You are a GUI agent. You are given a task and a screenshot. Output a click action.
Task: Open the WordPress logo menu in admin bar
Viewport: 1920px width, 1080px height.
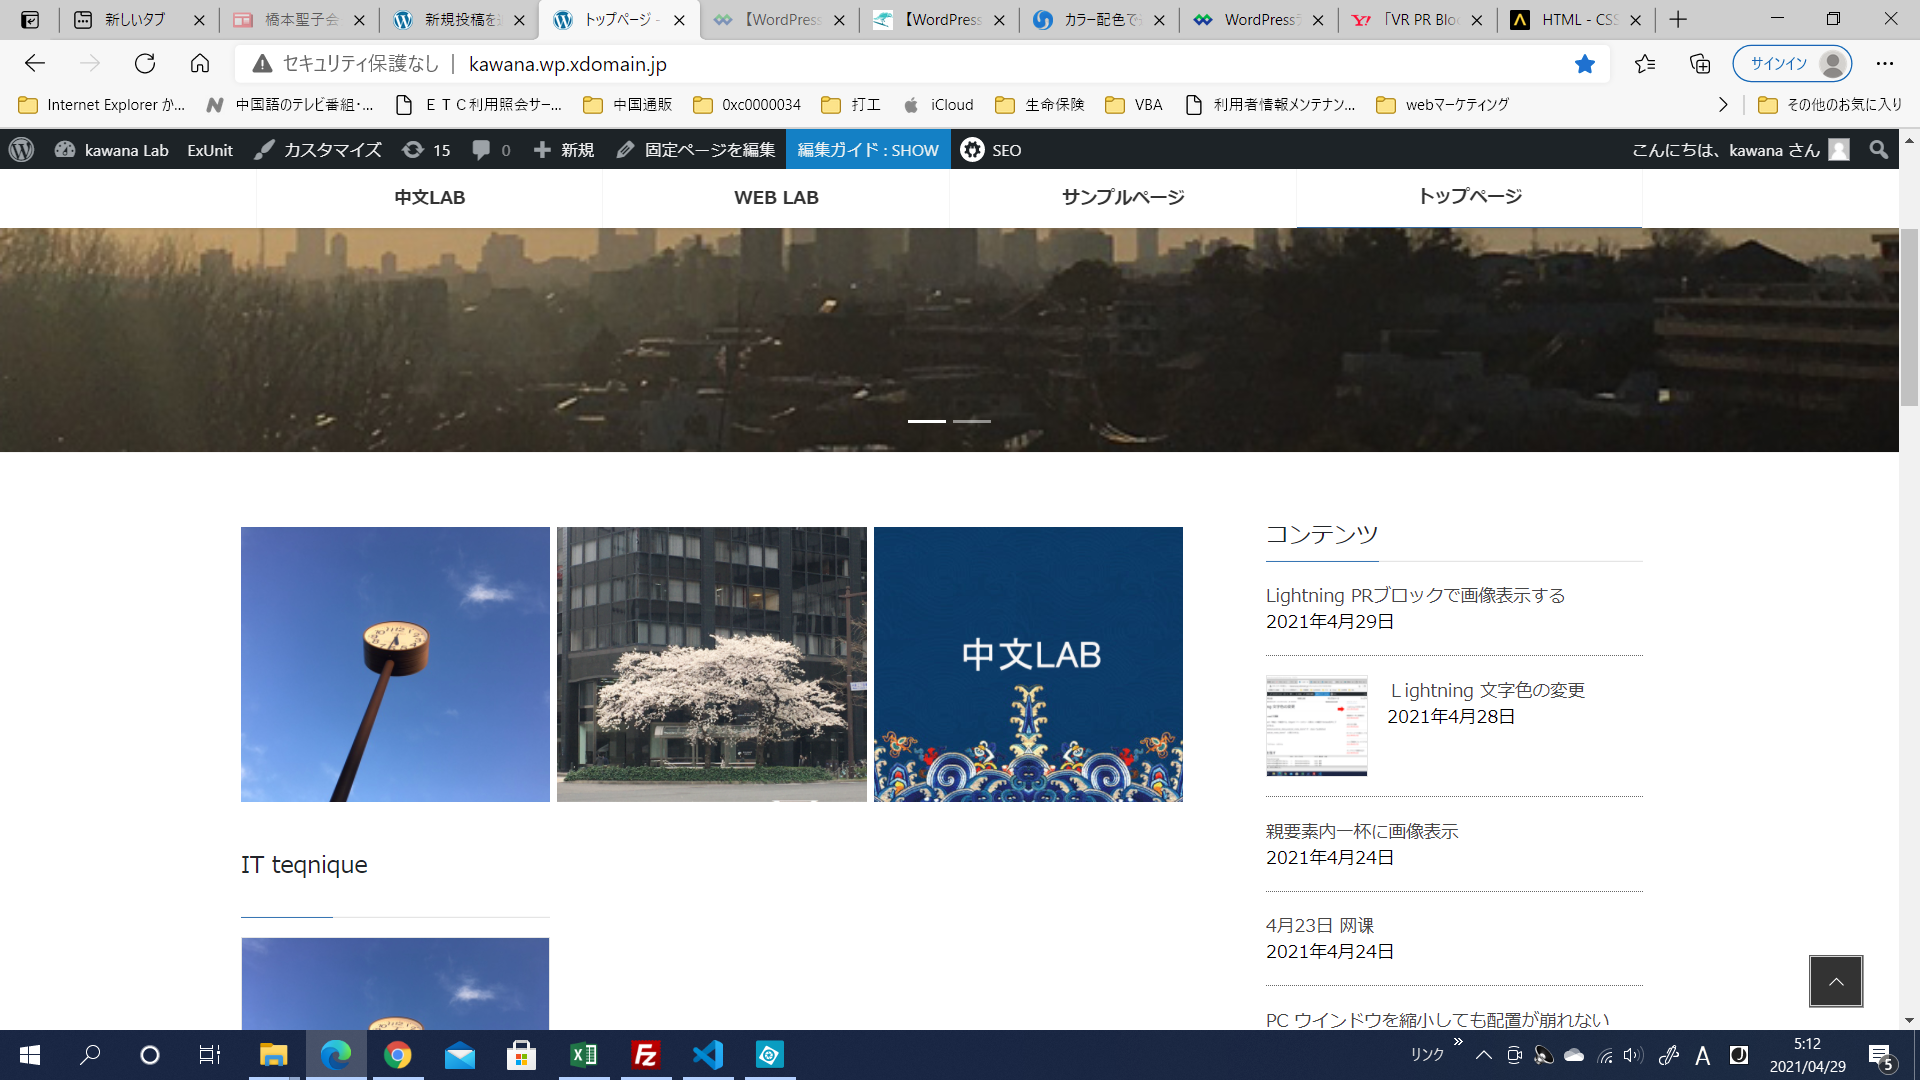[x=21, y=150]
